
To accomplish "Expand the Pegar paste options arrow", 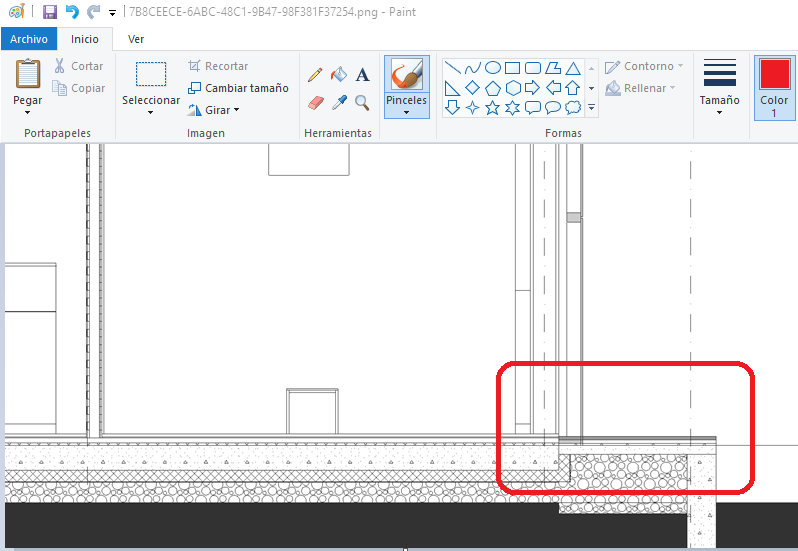I will (x=27, y=112).
